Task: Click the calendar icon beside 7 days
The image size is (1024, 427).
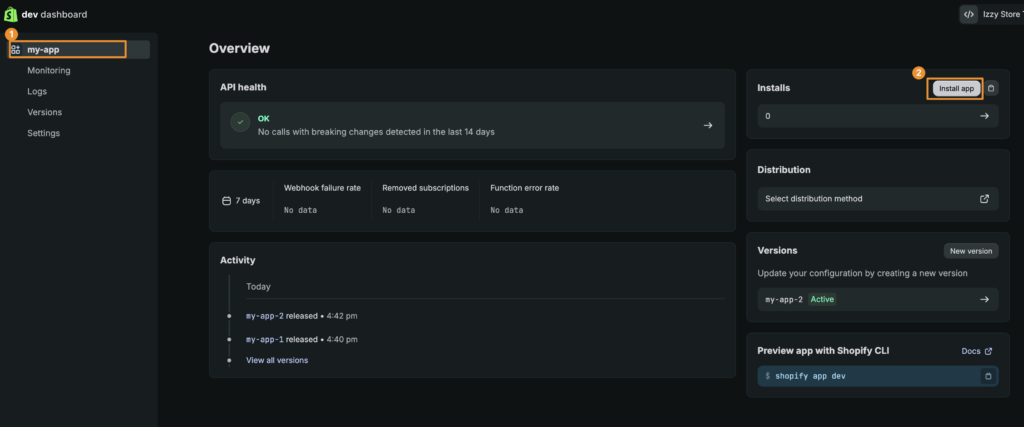Action: point(227,200)
